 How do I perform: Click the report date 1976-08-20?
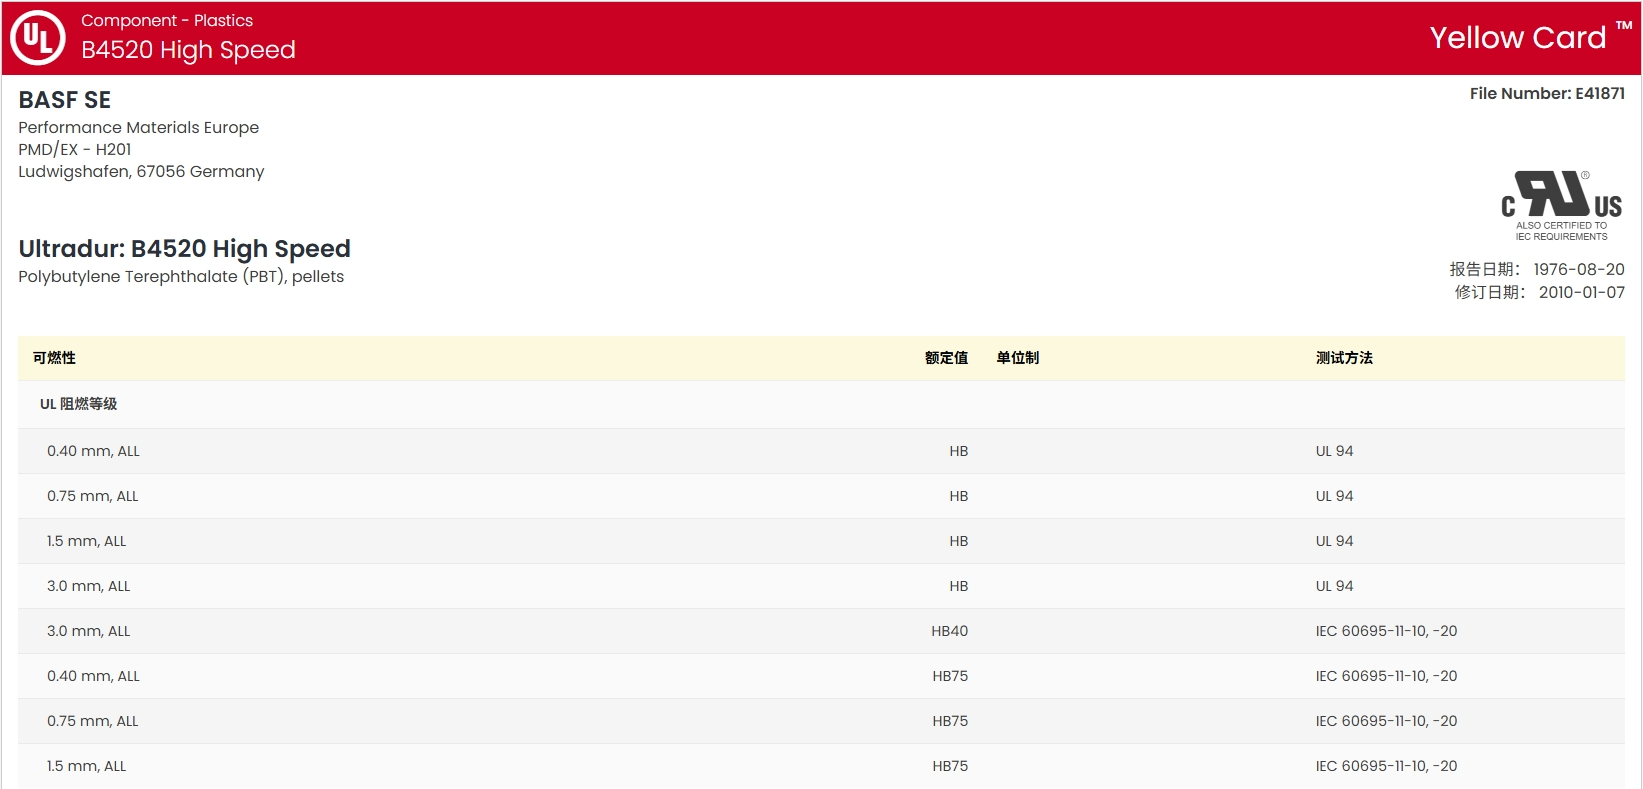[x=1579, y=269]
